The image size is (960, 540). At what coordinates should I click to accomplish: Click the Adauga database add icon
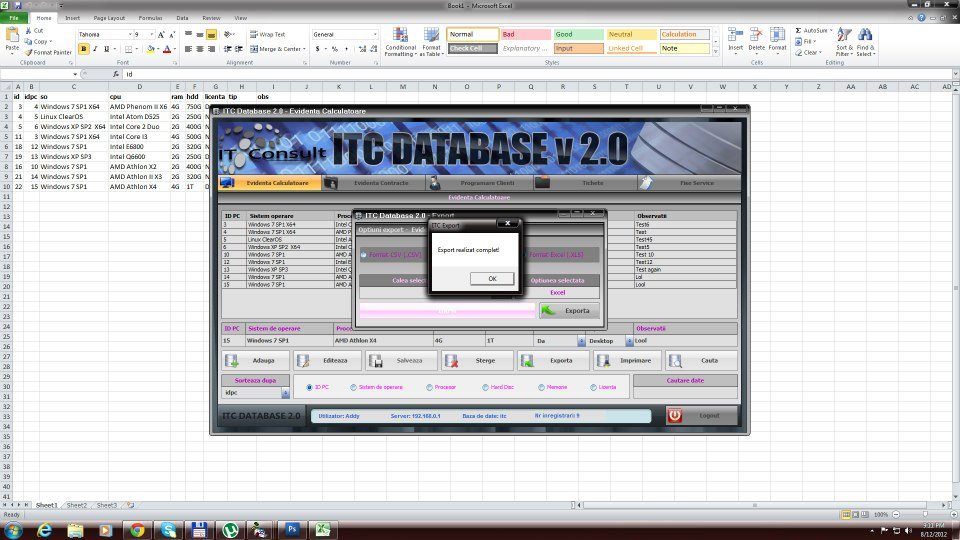[x=233, y=361]
